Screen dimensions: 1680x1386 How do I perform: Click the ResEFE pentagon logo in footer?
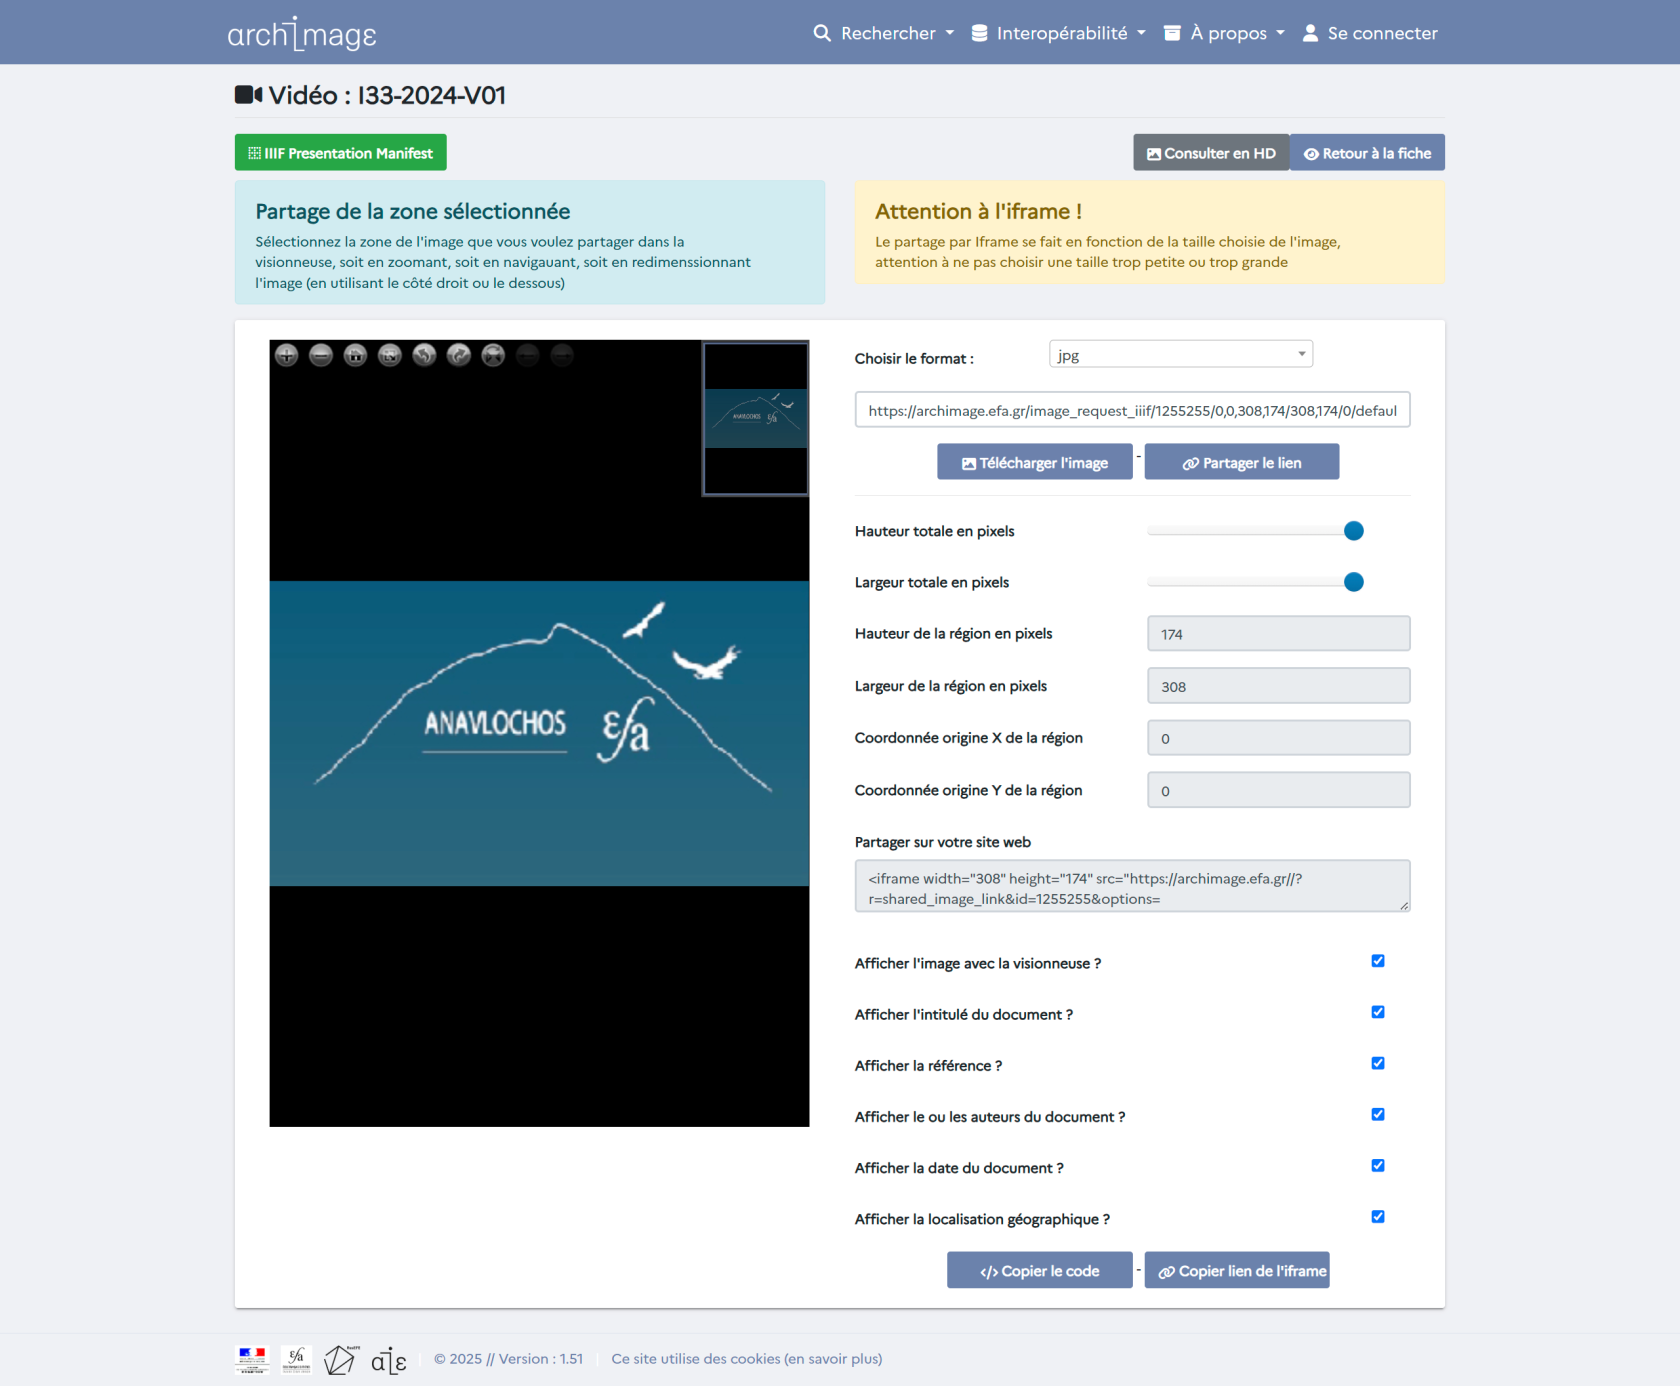[340, 1359]
